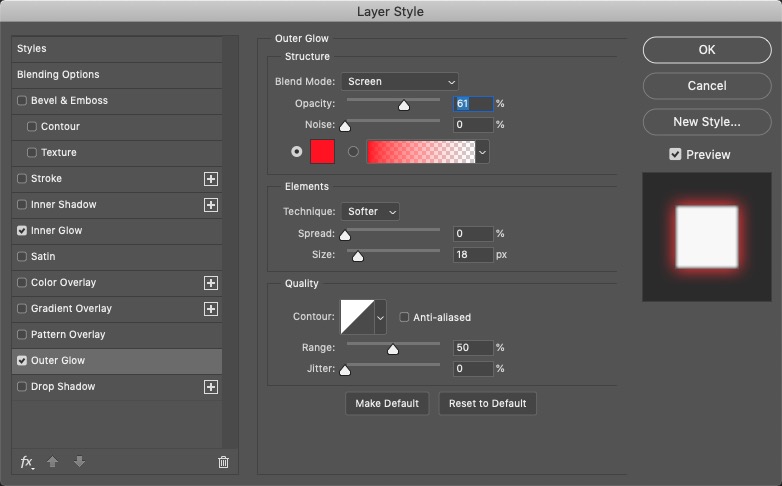Click the Size value input field

[473, 255]
